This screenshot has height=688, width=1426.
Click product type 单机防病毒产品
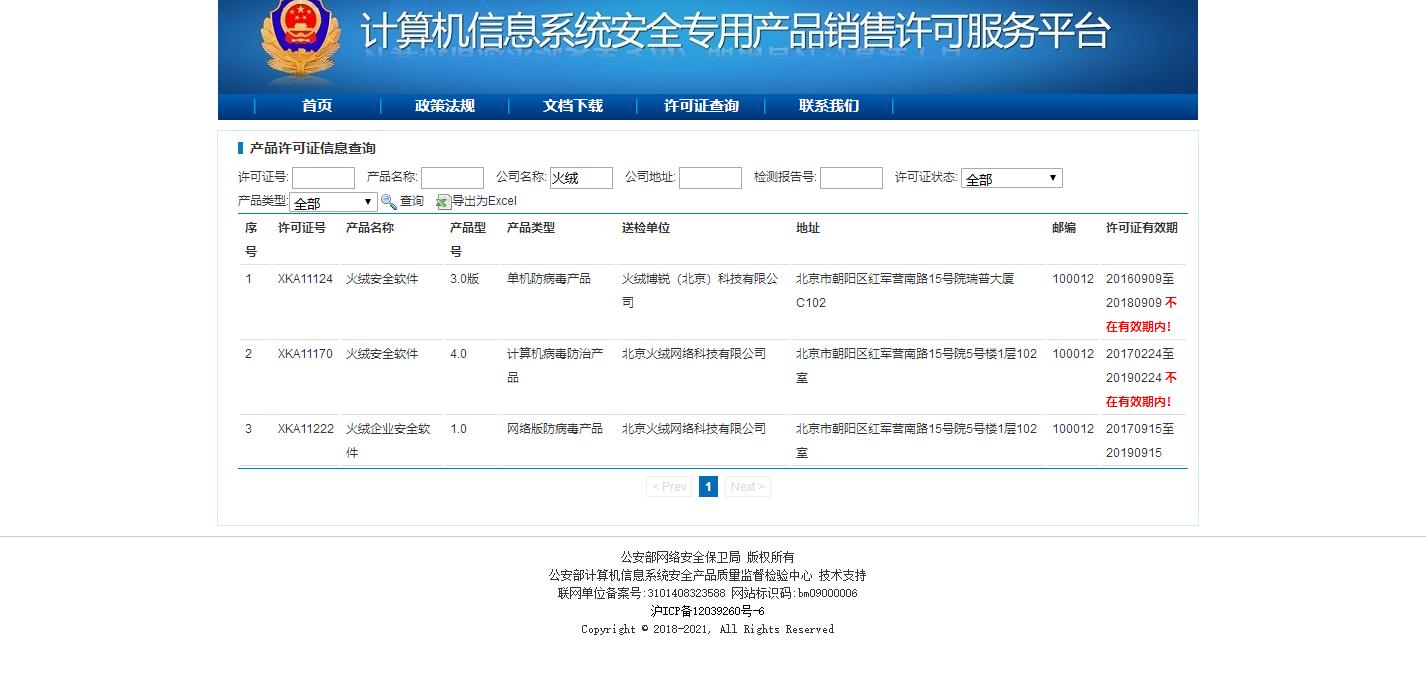point(549,279)
